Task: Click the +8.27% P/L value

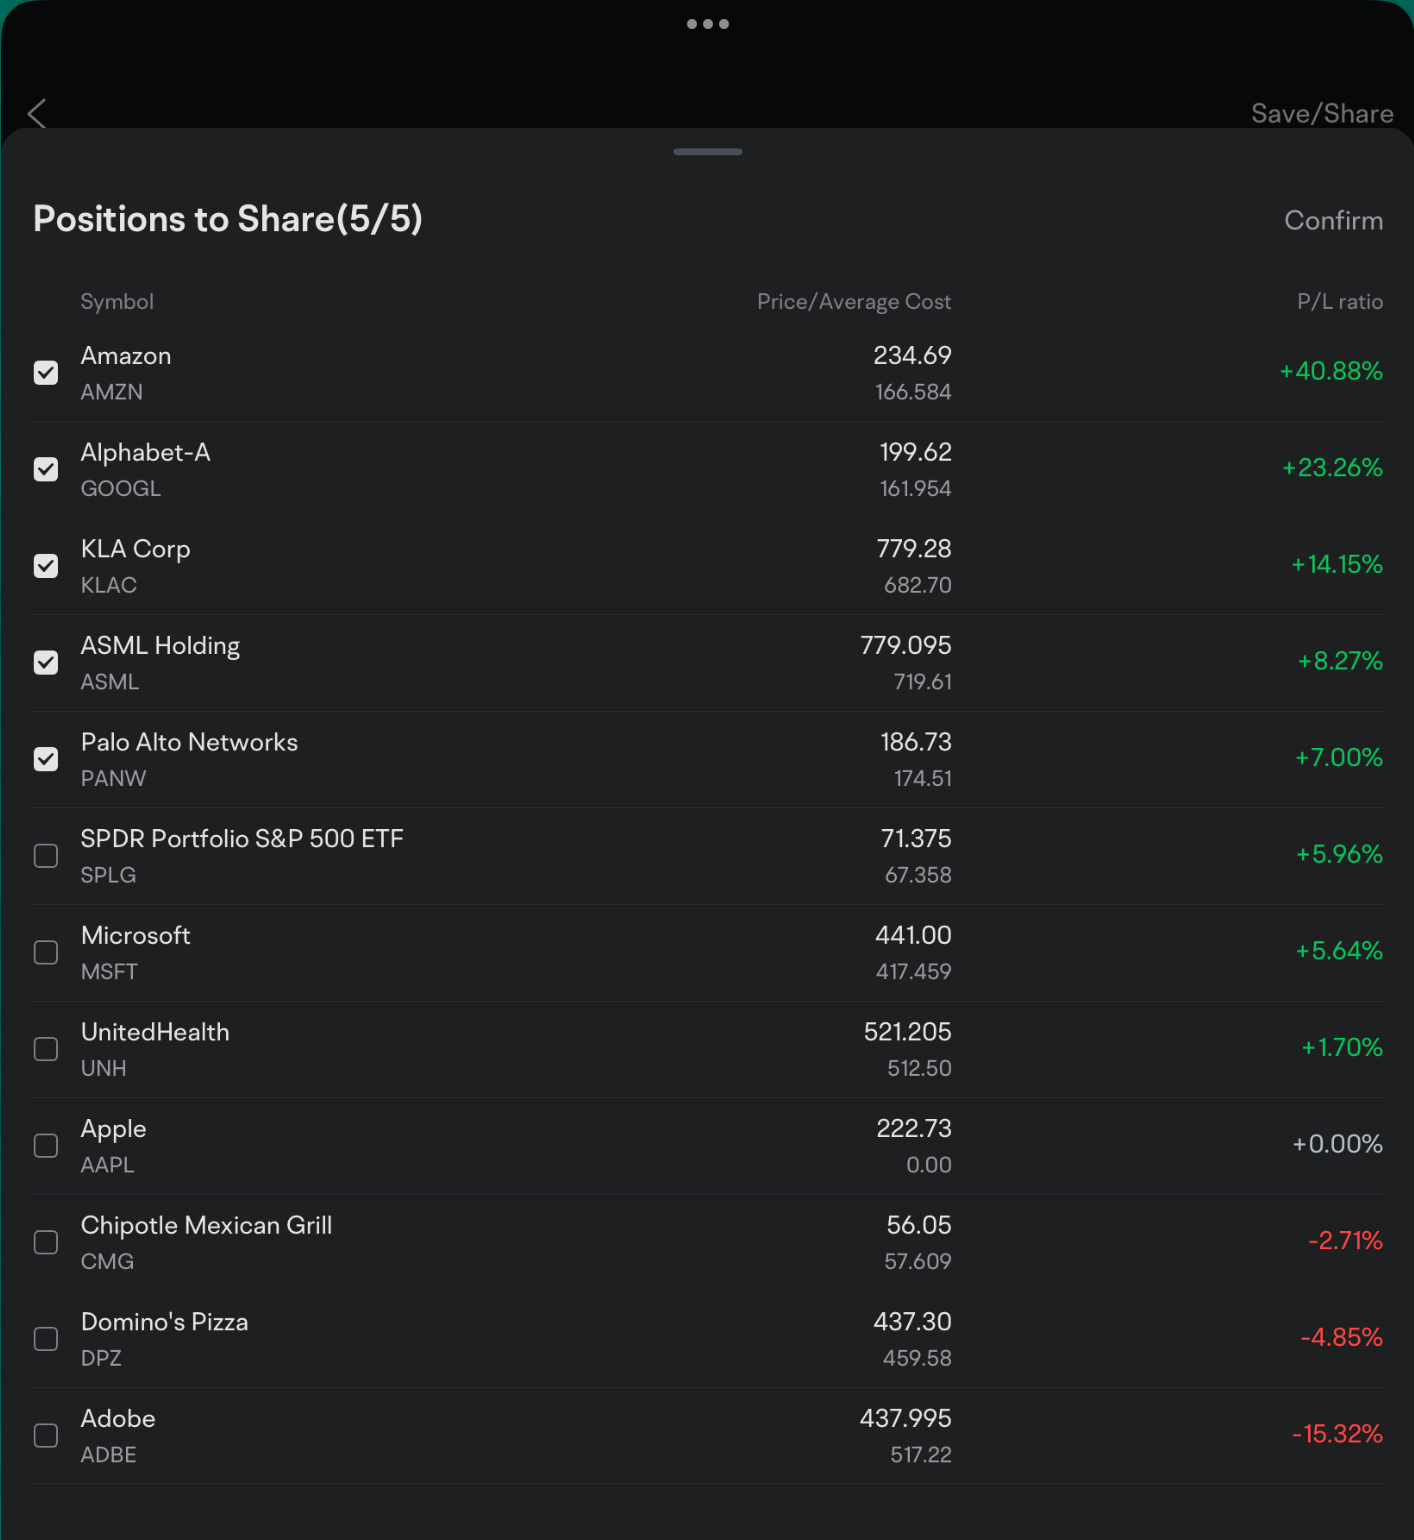Action: (1340, 661)
